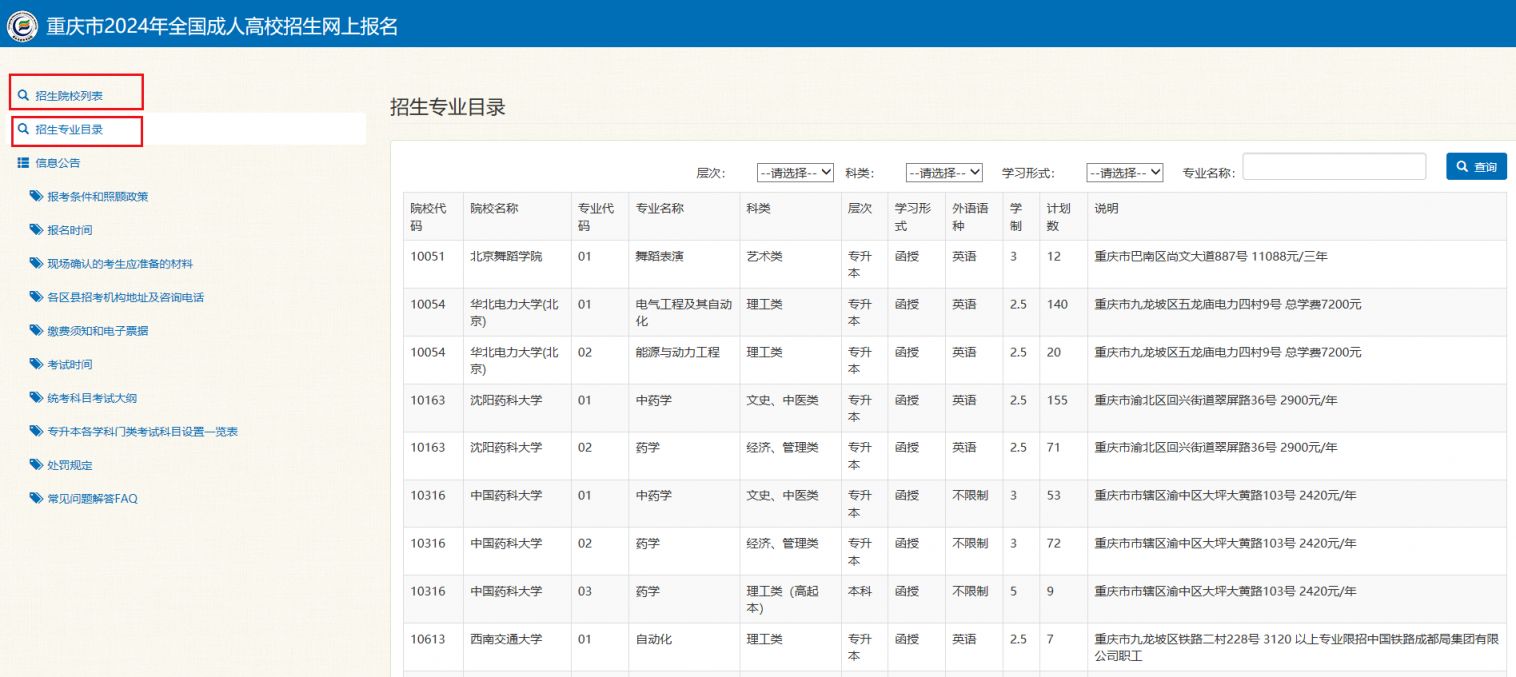The width and height of the screenshot is (1516, 677).
Task: Open 专升本各学科门类考试科目设置一览表 link
Action: point(142,432)
